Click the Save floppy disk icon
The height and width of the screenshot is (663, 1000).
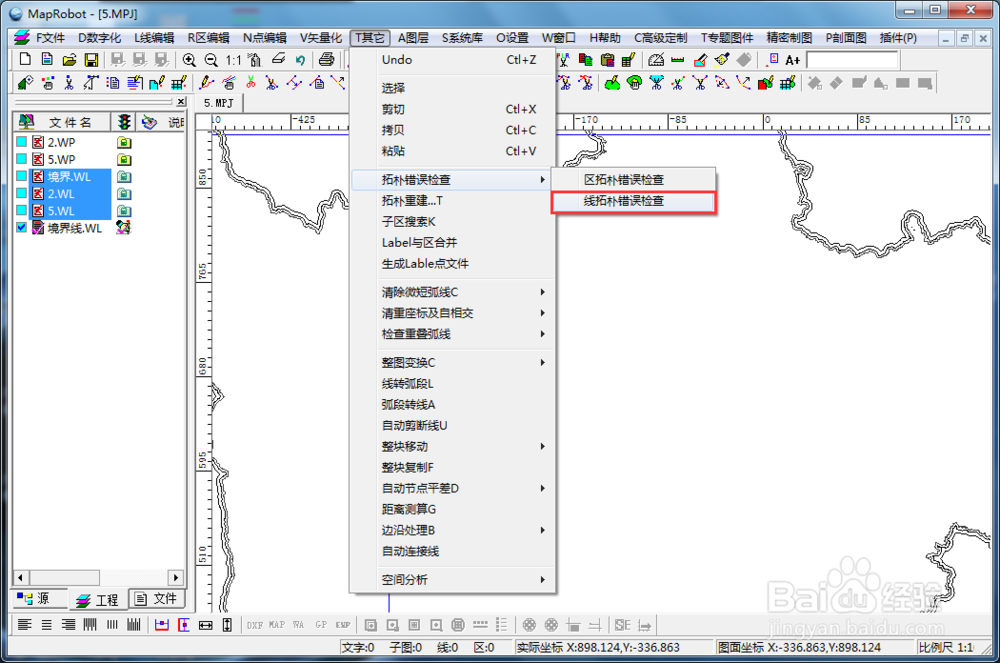(91, 60)
